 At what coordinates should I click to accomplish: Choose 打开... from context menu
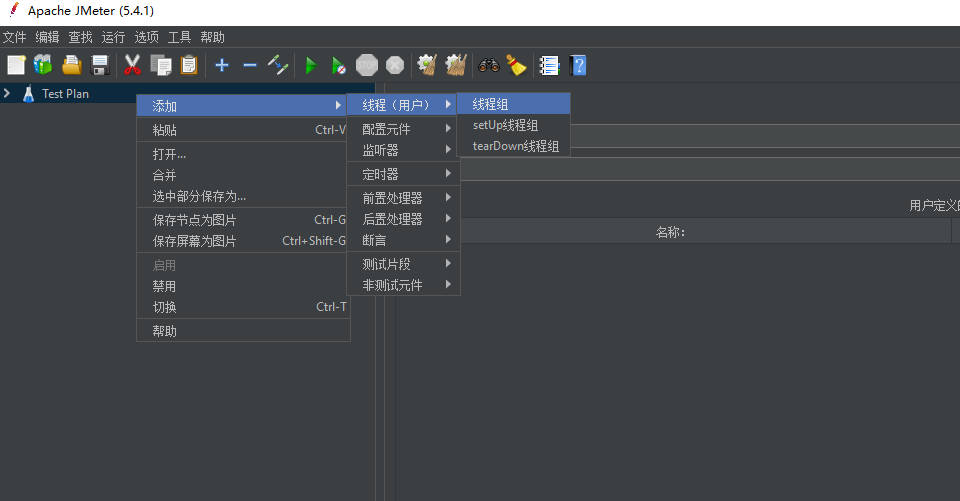point(242,154)
